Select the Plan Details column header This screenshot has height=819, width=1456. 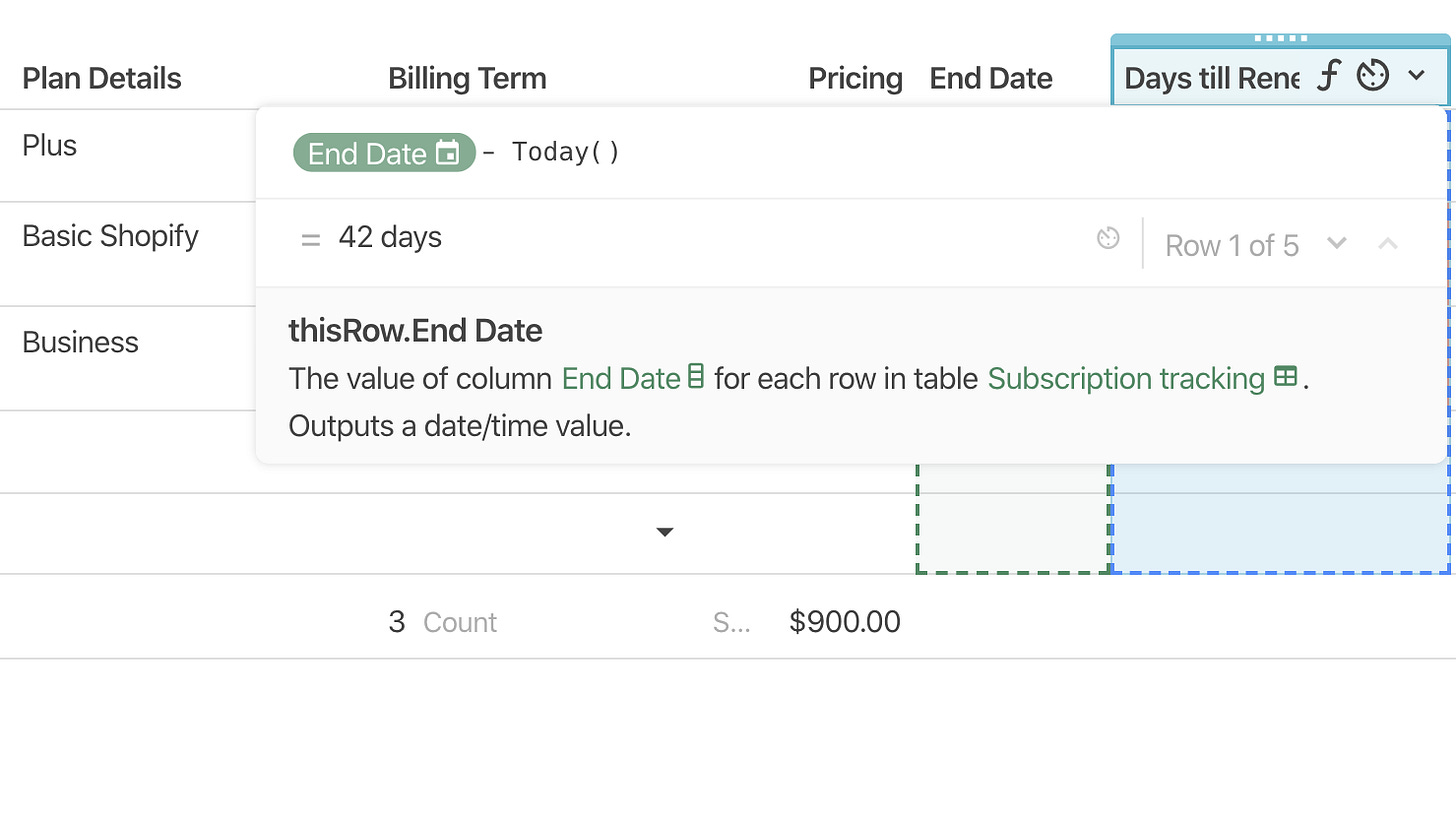102,78
